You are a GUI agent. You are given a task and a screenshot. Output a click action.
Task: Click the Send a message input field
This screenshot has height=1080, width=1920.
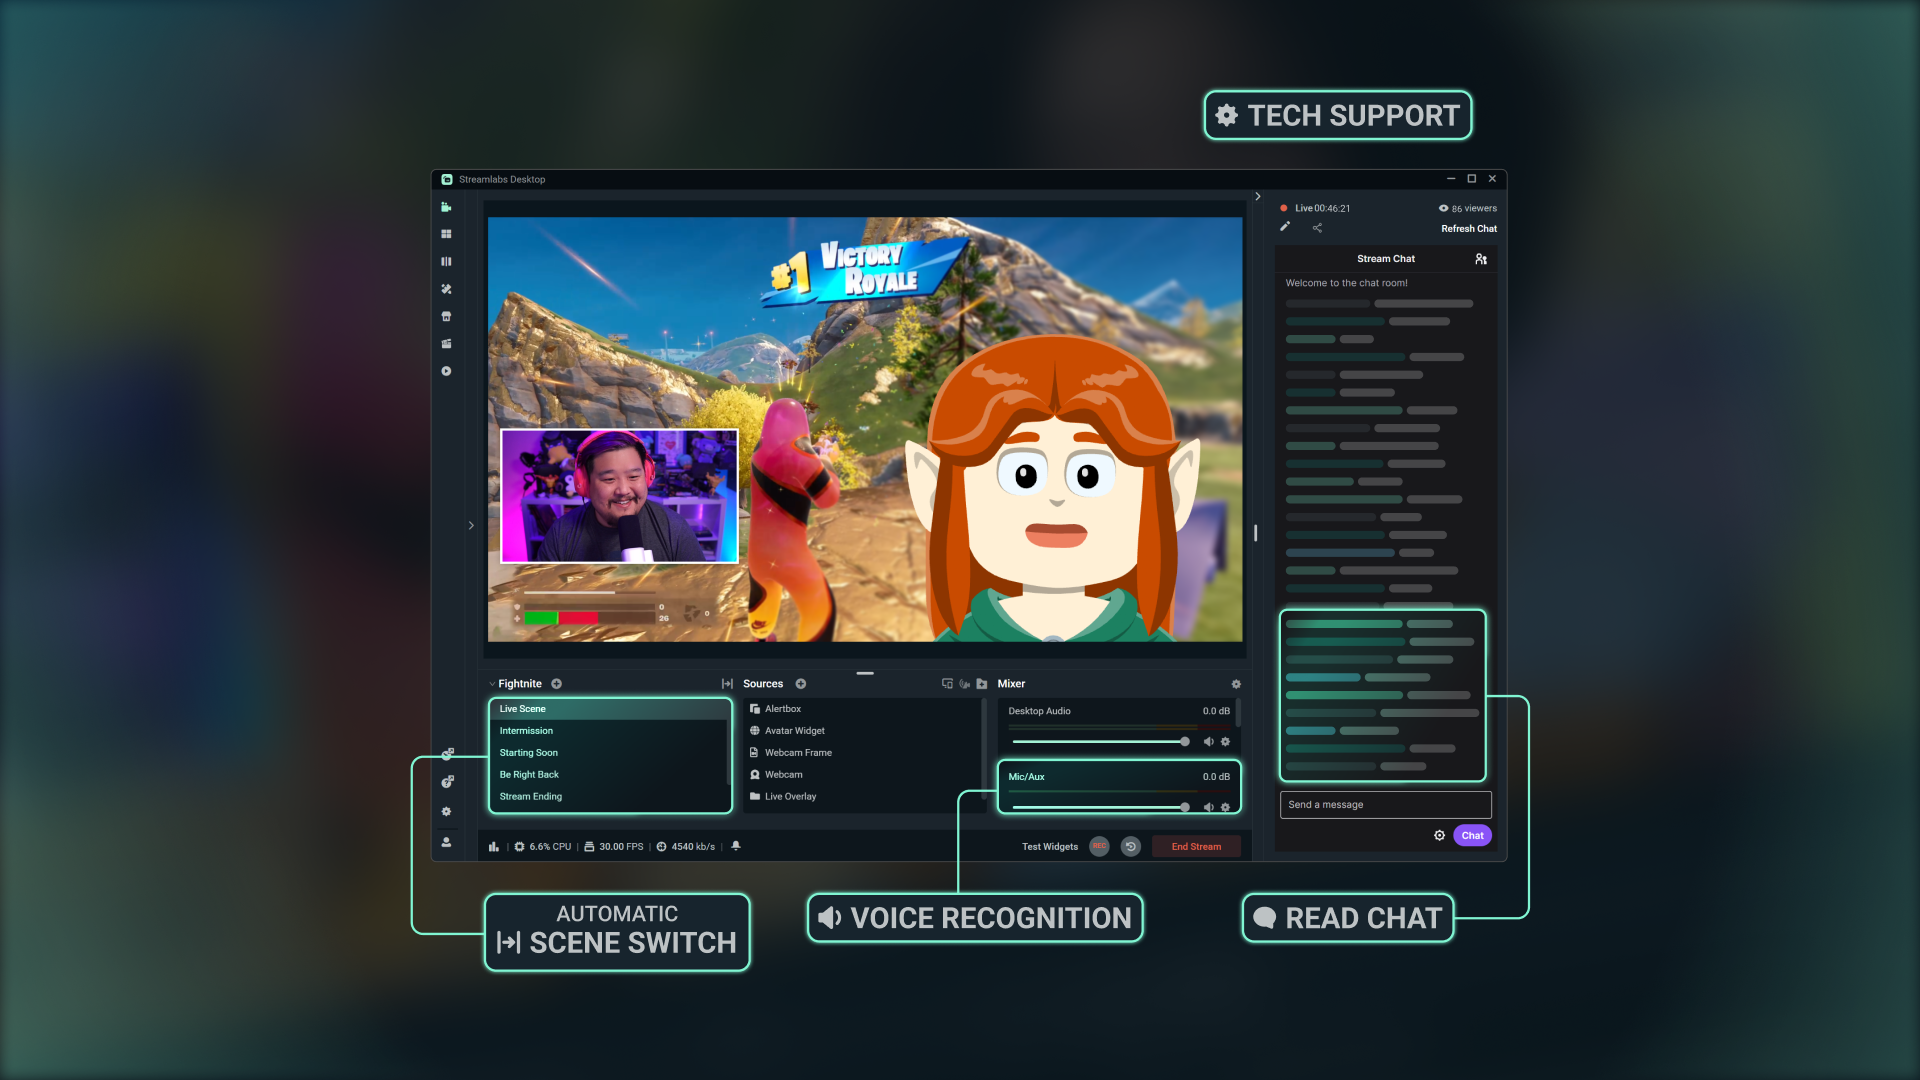coord(1385,805)
